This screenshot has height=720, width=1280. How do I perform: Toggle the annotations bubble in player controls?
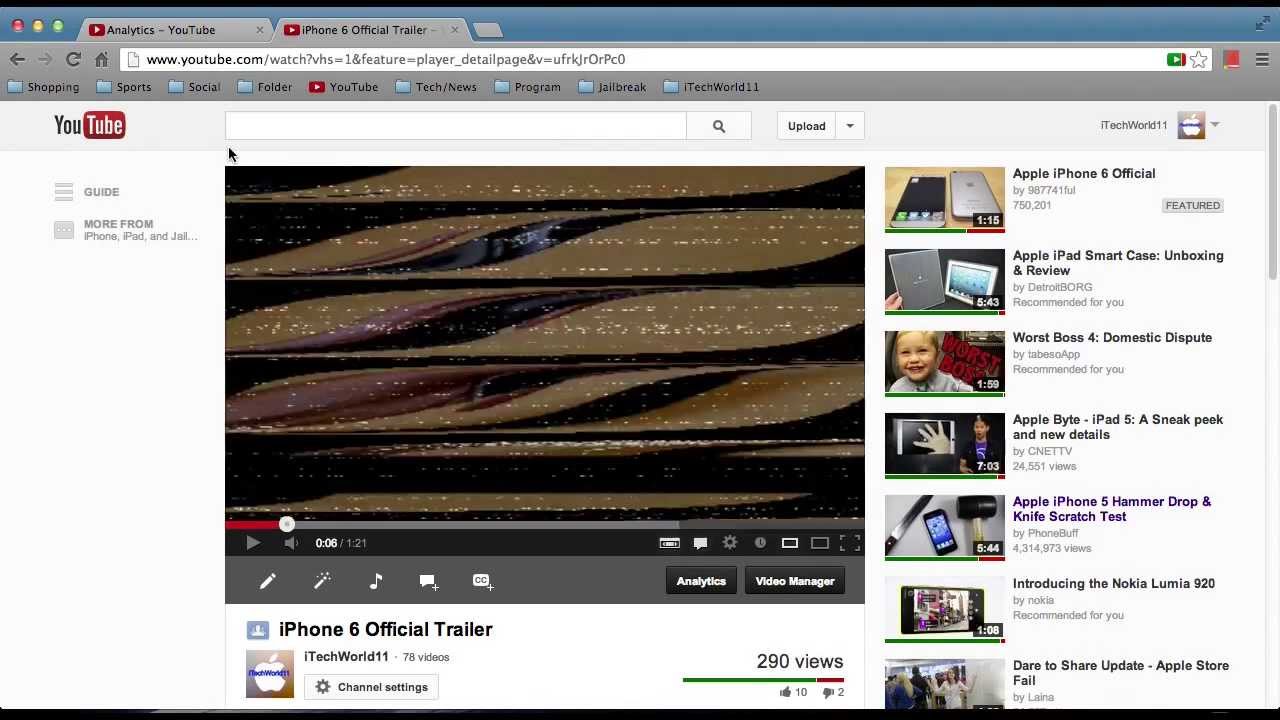click(700, 543)
